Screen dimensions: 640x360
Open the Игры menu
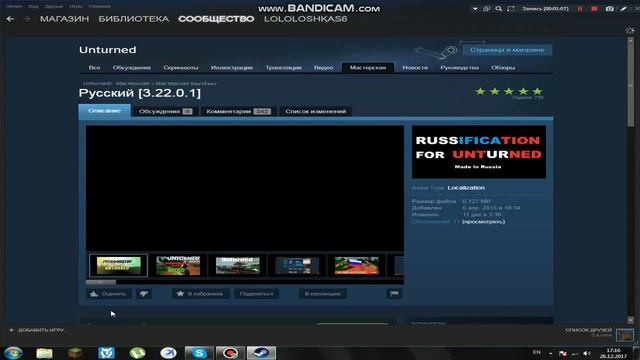tap(76, 6)
